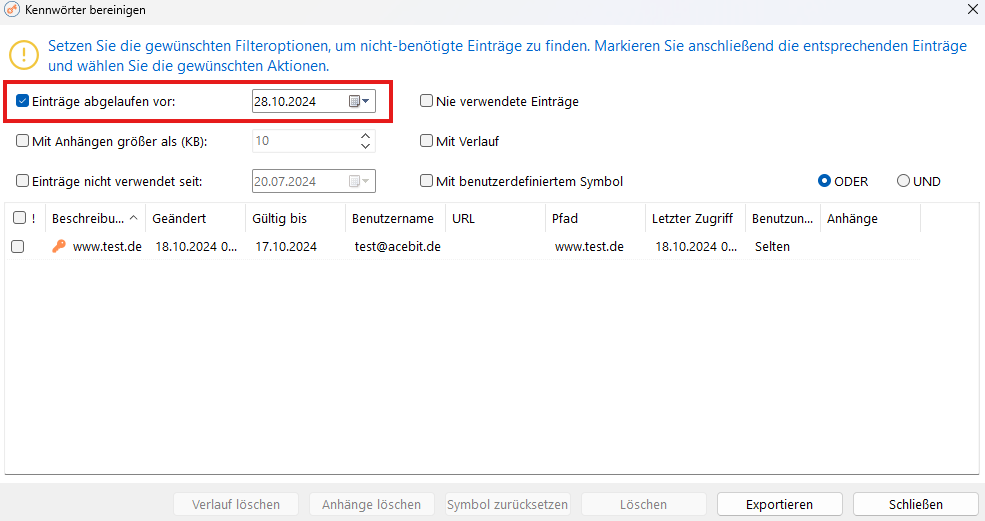The height and width of the screenshot is (521, 985).
Task: Sort by the URL column header
Action: click(x=495, y=218)
